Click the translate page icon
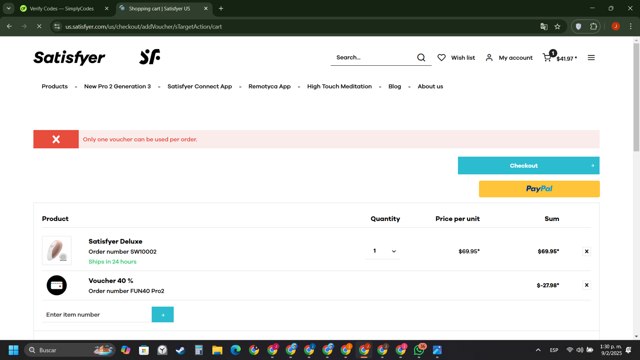 pos(544,27)
